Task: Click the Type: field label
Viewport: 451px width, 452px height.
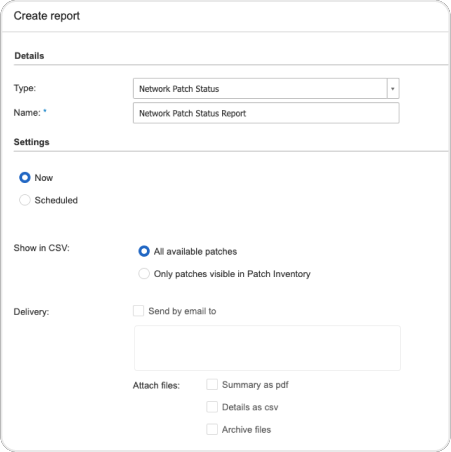Action: click(x=25, y=88)
